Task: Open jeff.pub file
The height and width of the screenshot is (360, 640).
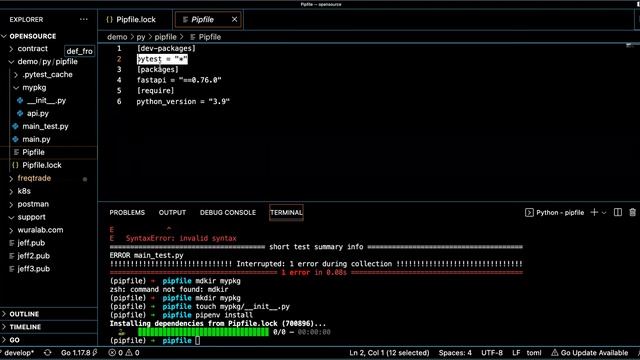Action: 31,243
